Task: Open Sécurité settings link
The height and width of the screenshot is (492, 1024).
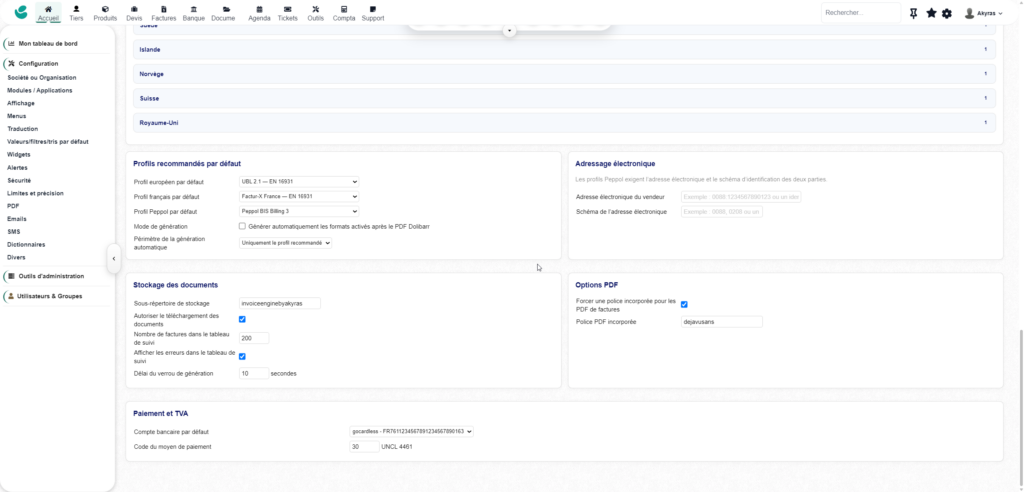Action: [x=19, y=180]
